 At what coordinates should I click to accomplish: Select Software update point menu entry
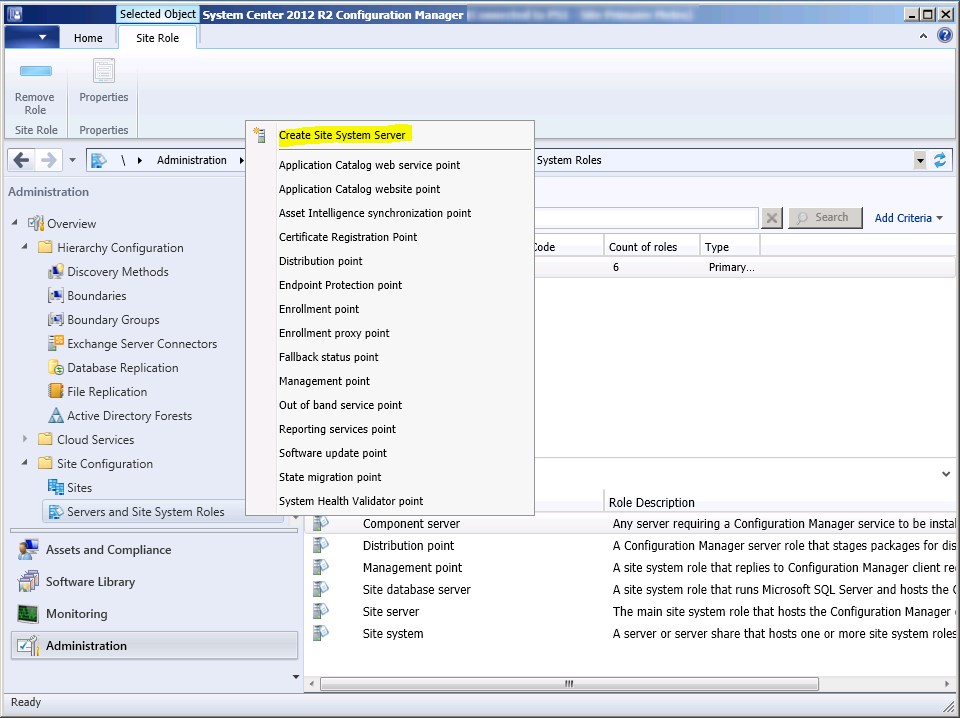pyautogui.click(x=332, y=453)
